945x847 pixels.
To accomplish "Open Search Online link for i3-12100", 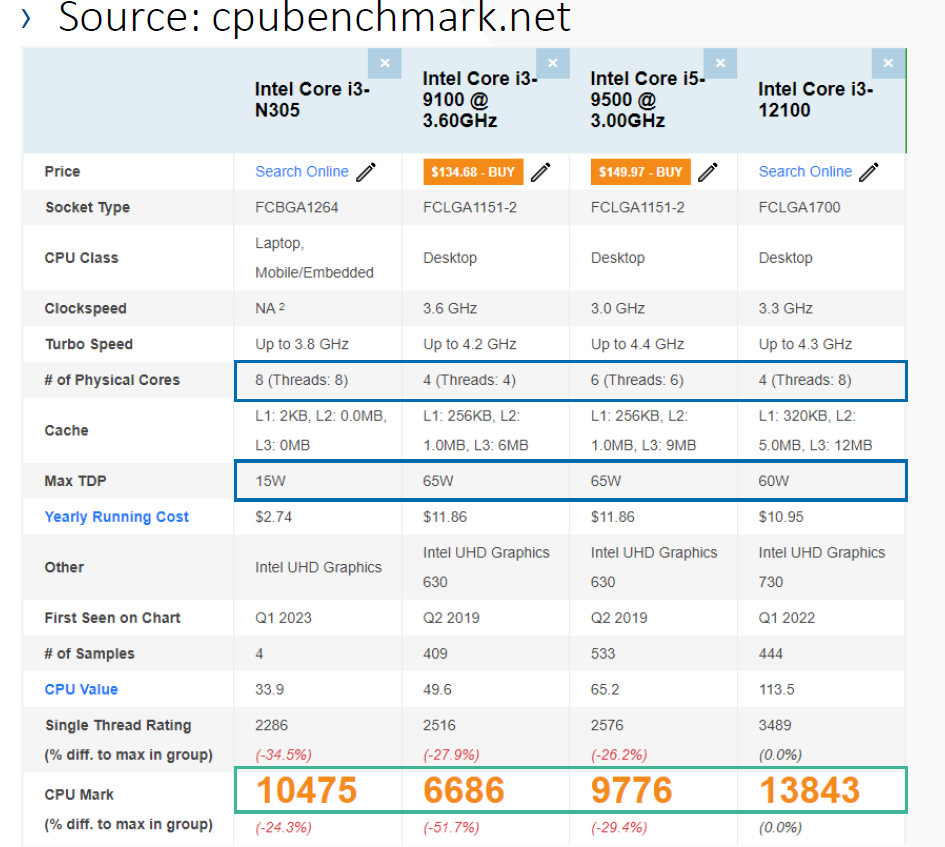I will [x=805, y=172].
